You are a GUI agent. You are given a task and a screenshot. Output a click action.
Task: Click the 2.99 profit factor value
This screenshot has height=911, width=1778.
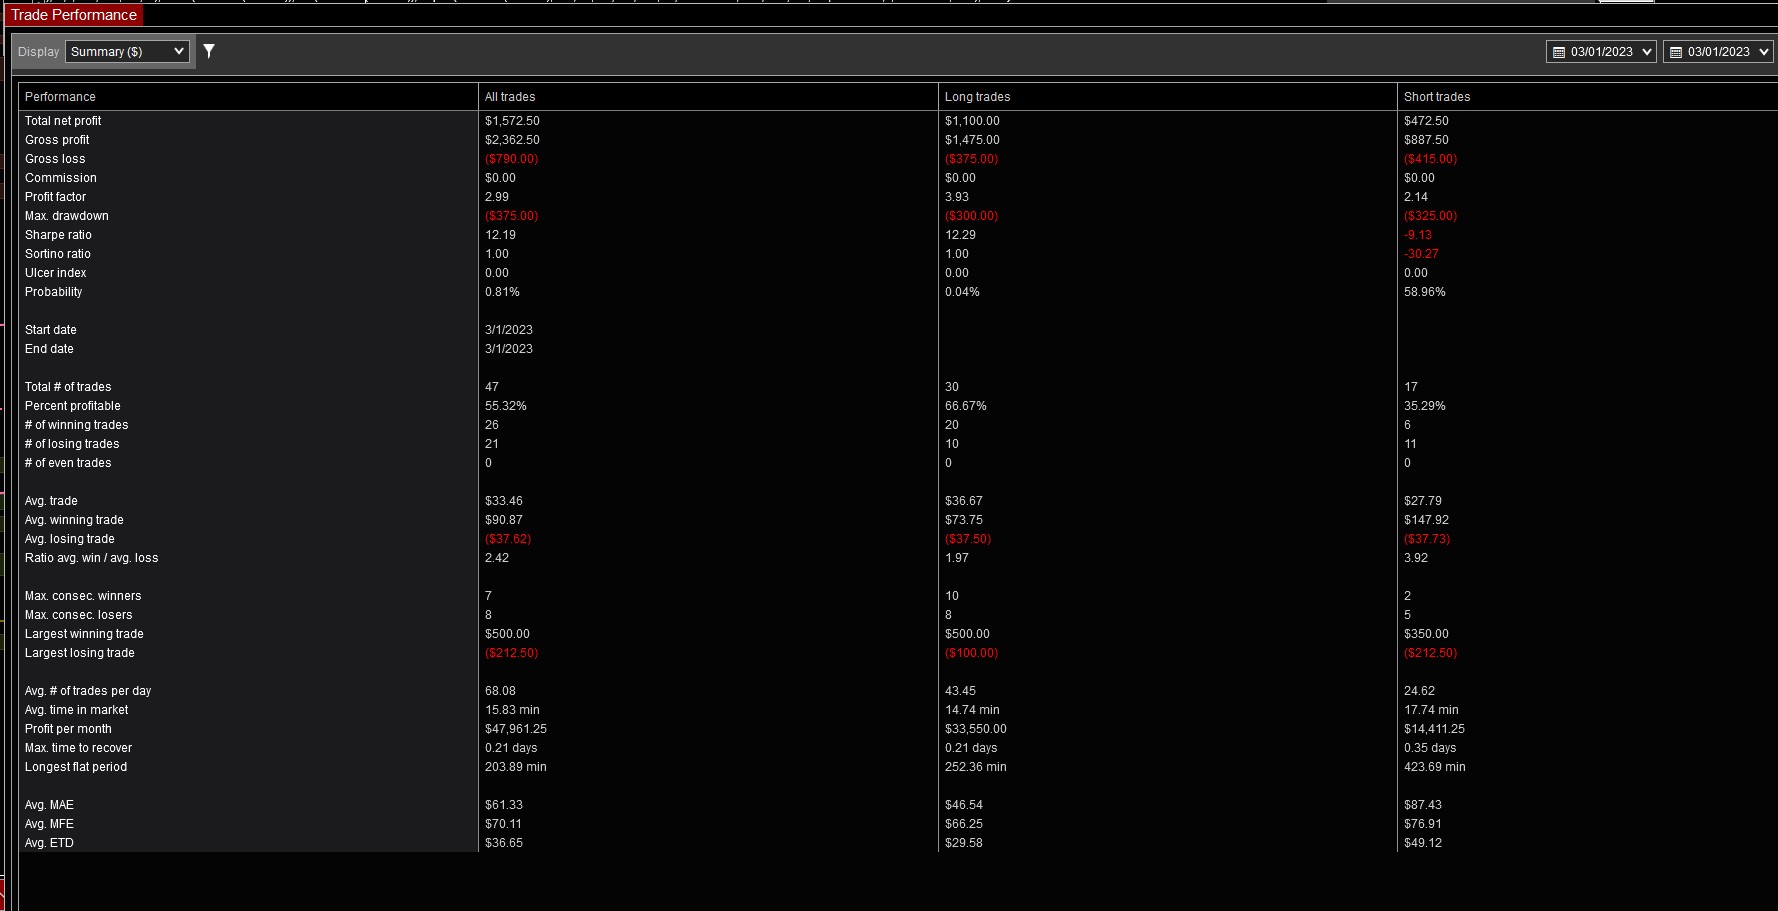497,197
